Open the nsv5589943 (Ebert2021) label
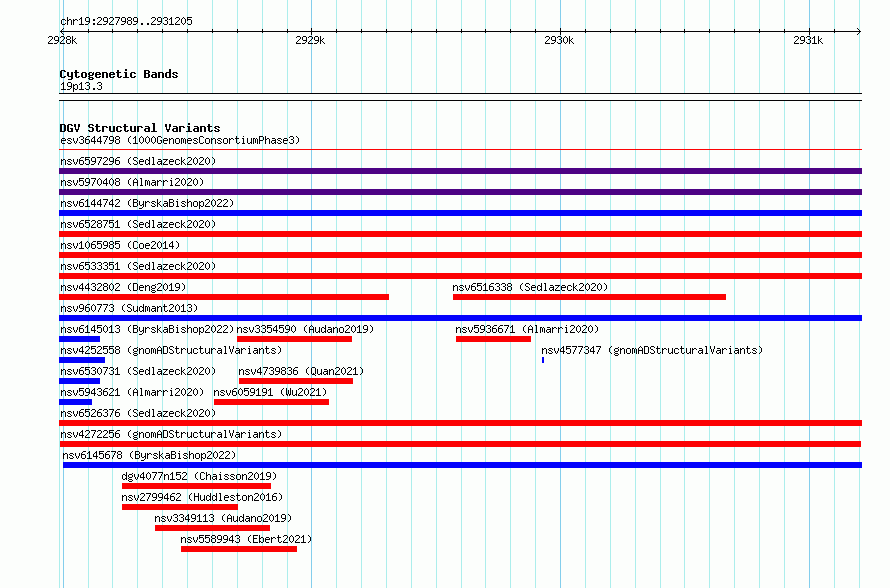 (246, 539)
